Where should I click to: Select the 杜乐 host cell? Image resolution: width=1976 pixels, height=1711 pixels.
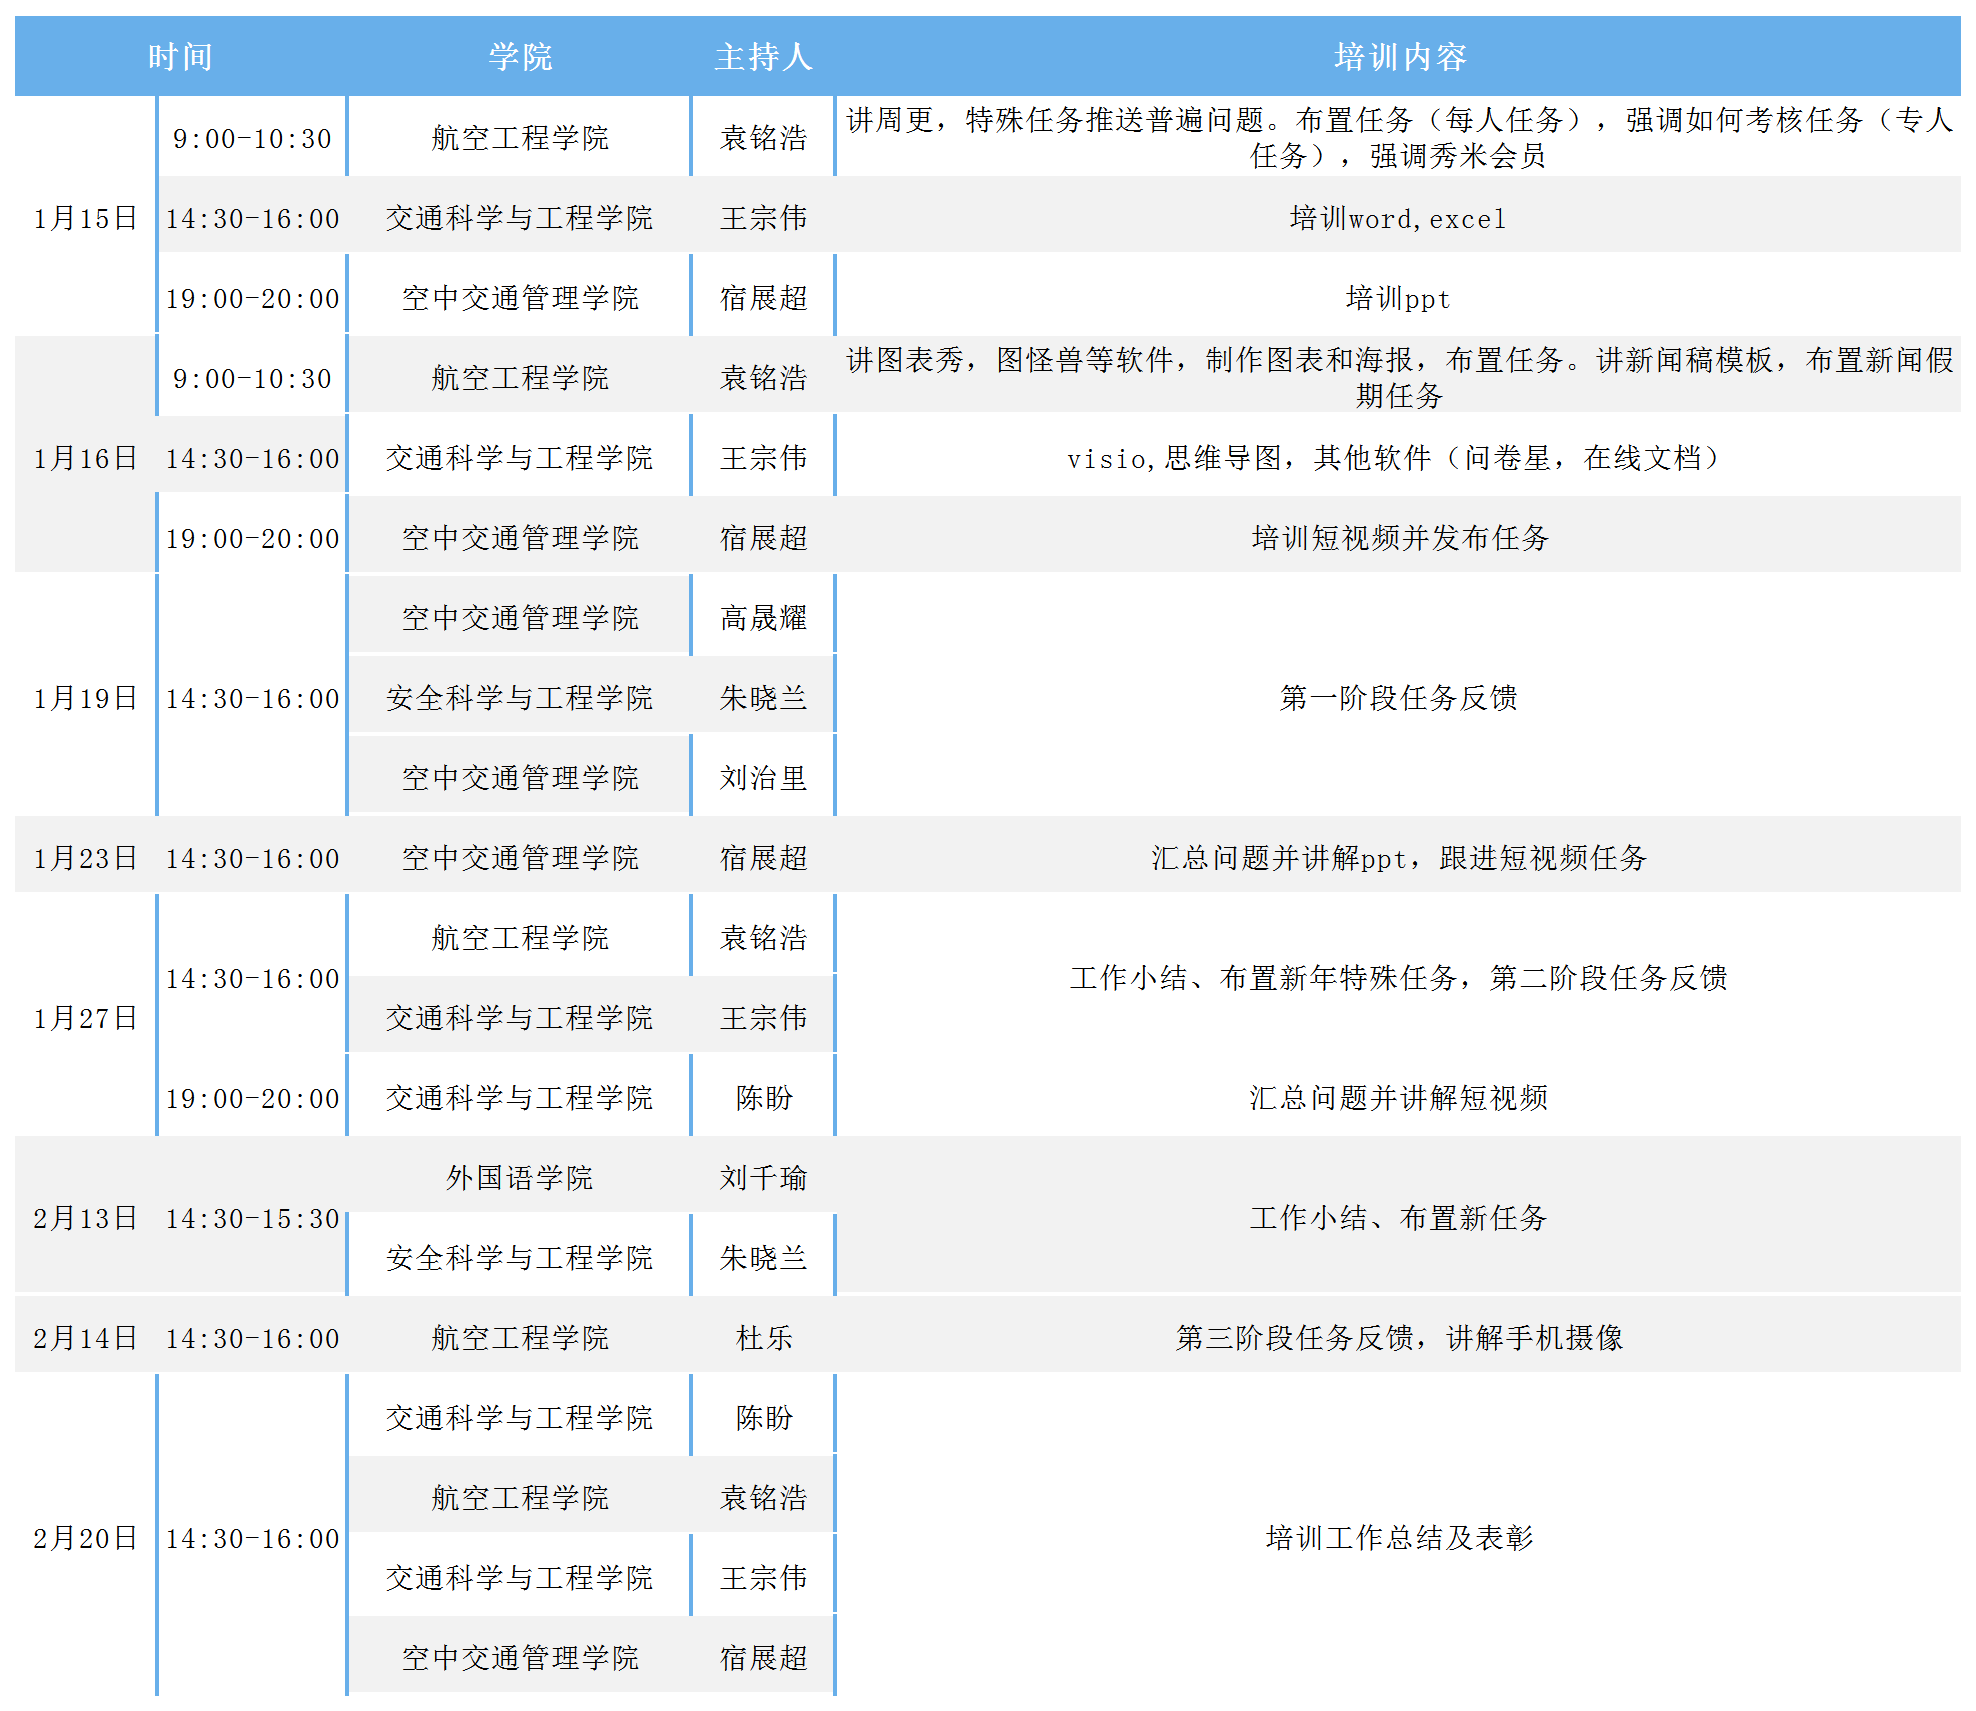[x=763, y=1338]
